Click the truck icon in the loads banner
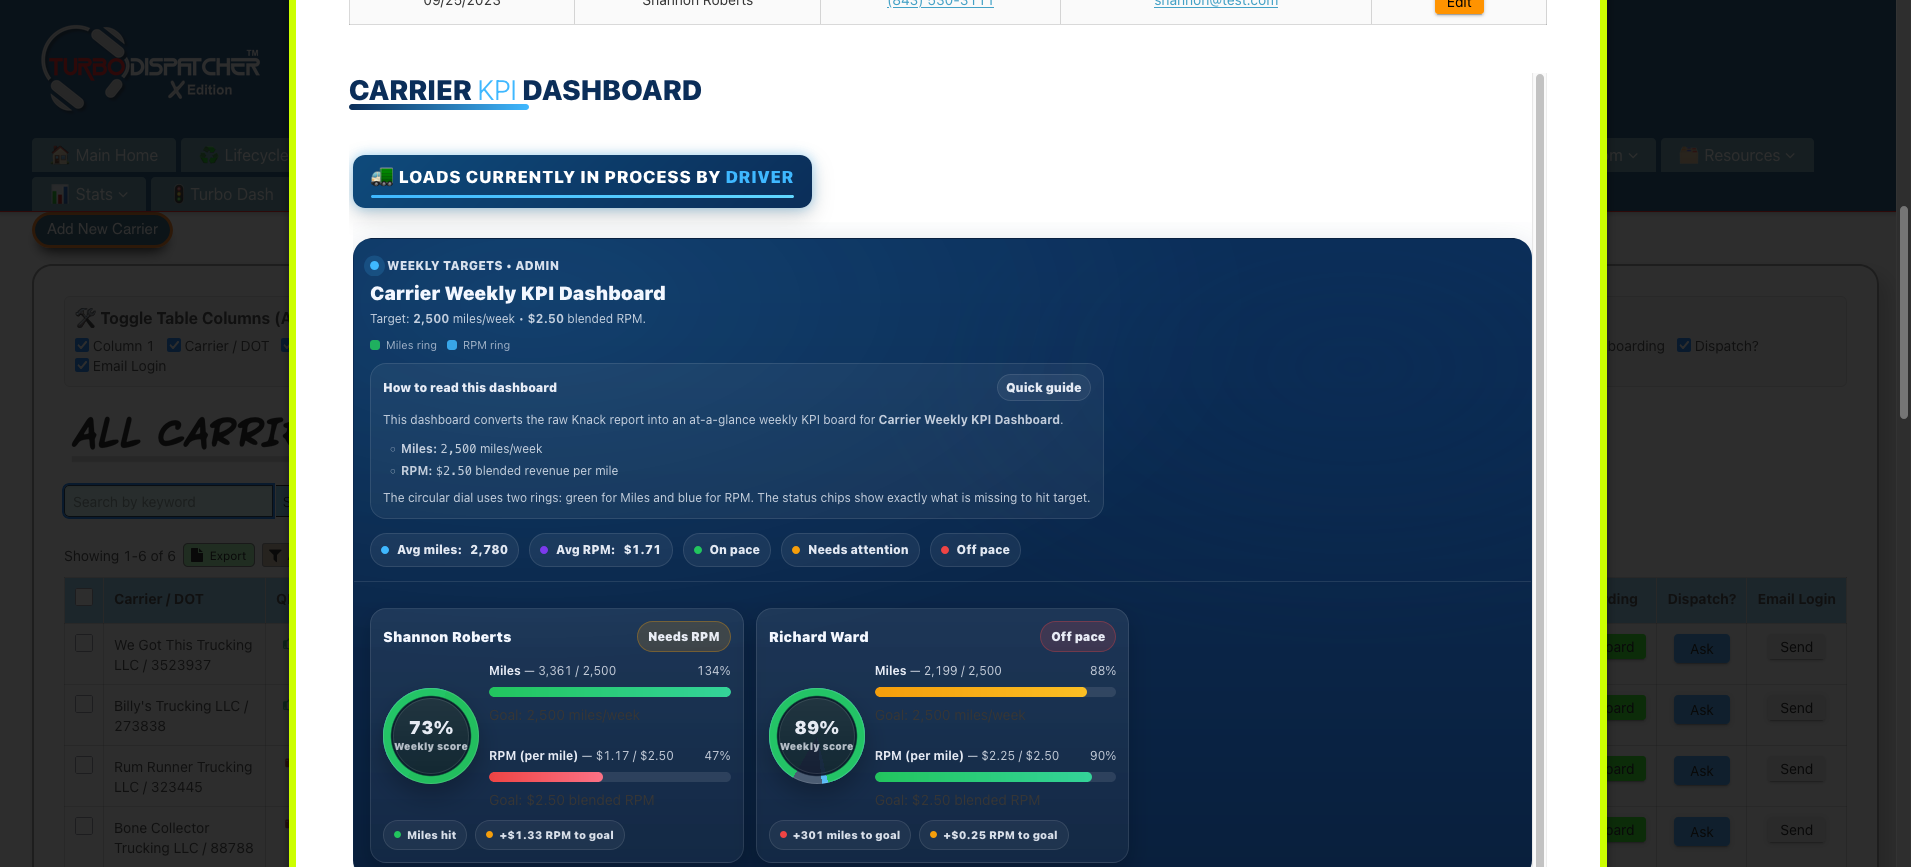The width and height of the screenshot is (1911, 867). 381,177
